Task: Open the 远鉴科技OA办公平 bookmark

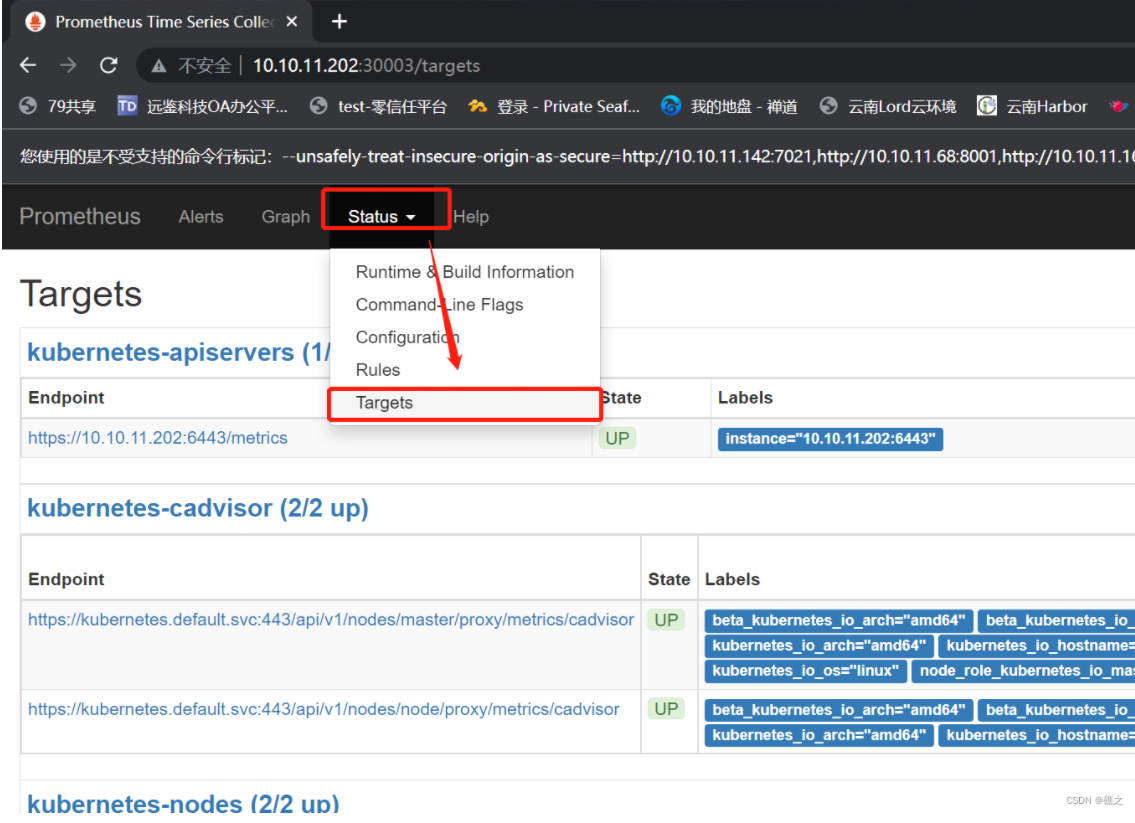Action: 203,106
